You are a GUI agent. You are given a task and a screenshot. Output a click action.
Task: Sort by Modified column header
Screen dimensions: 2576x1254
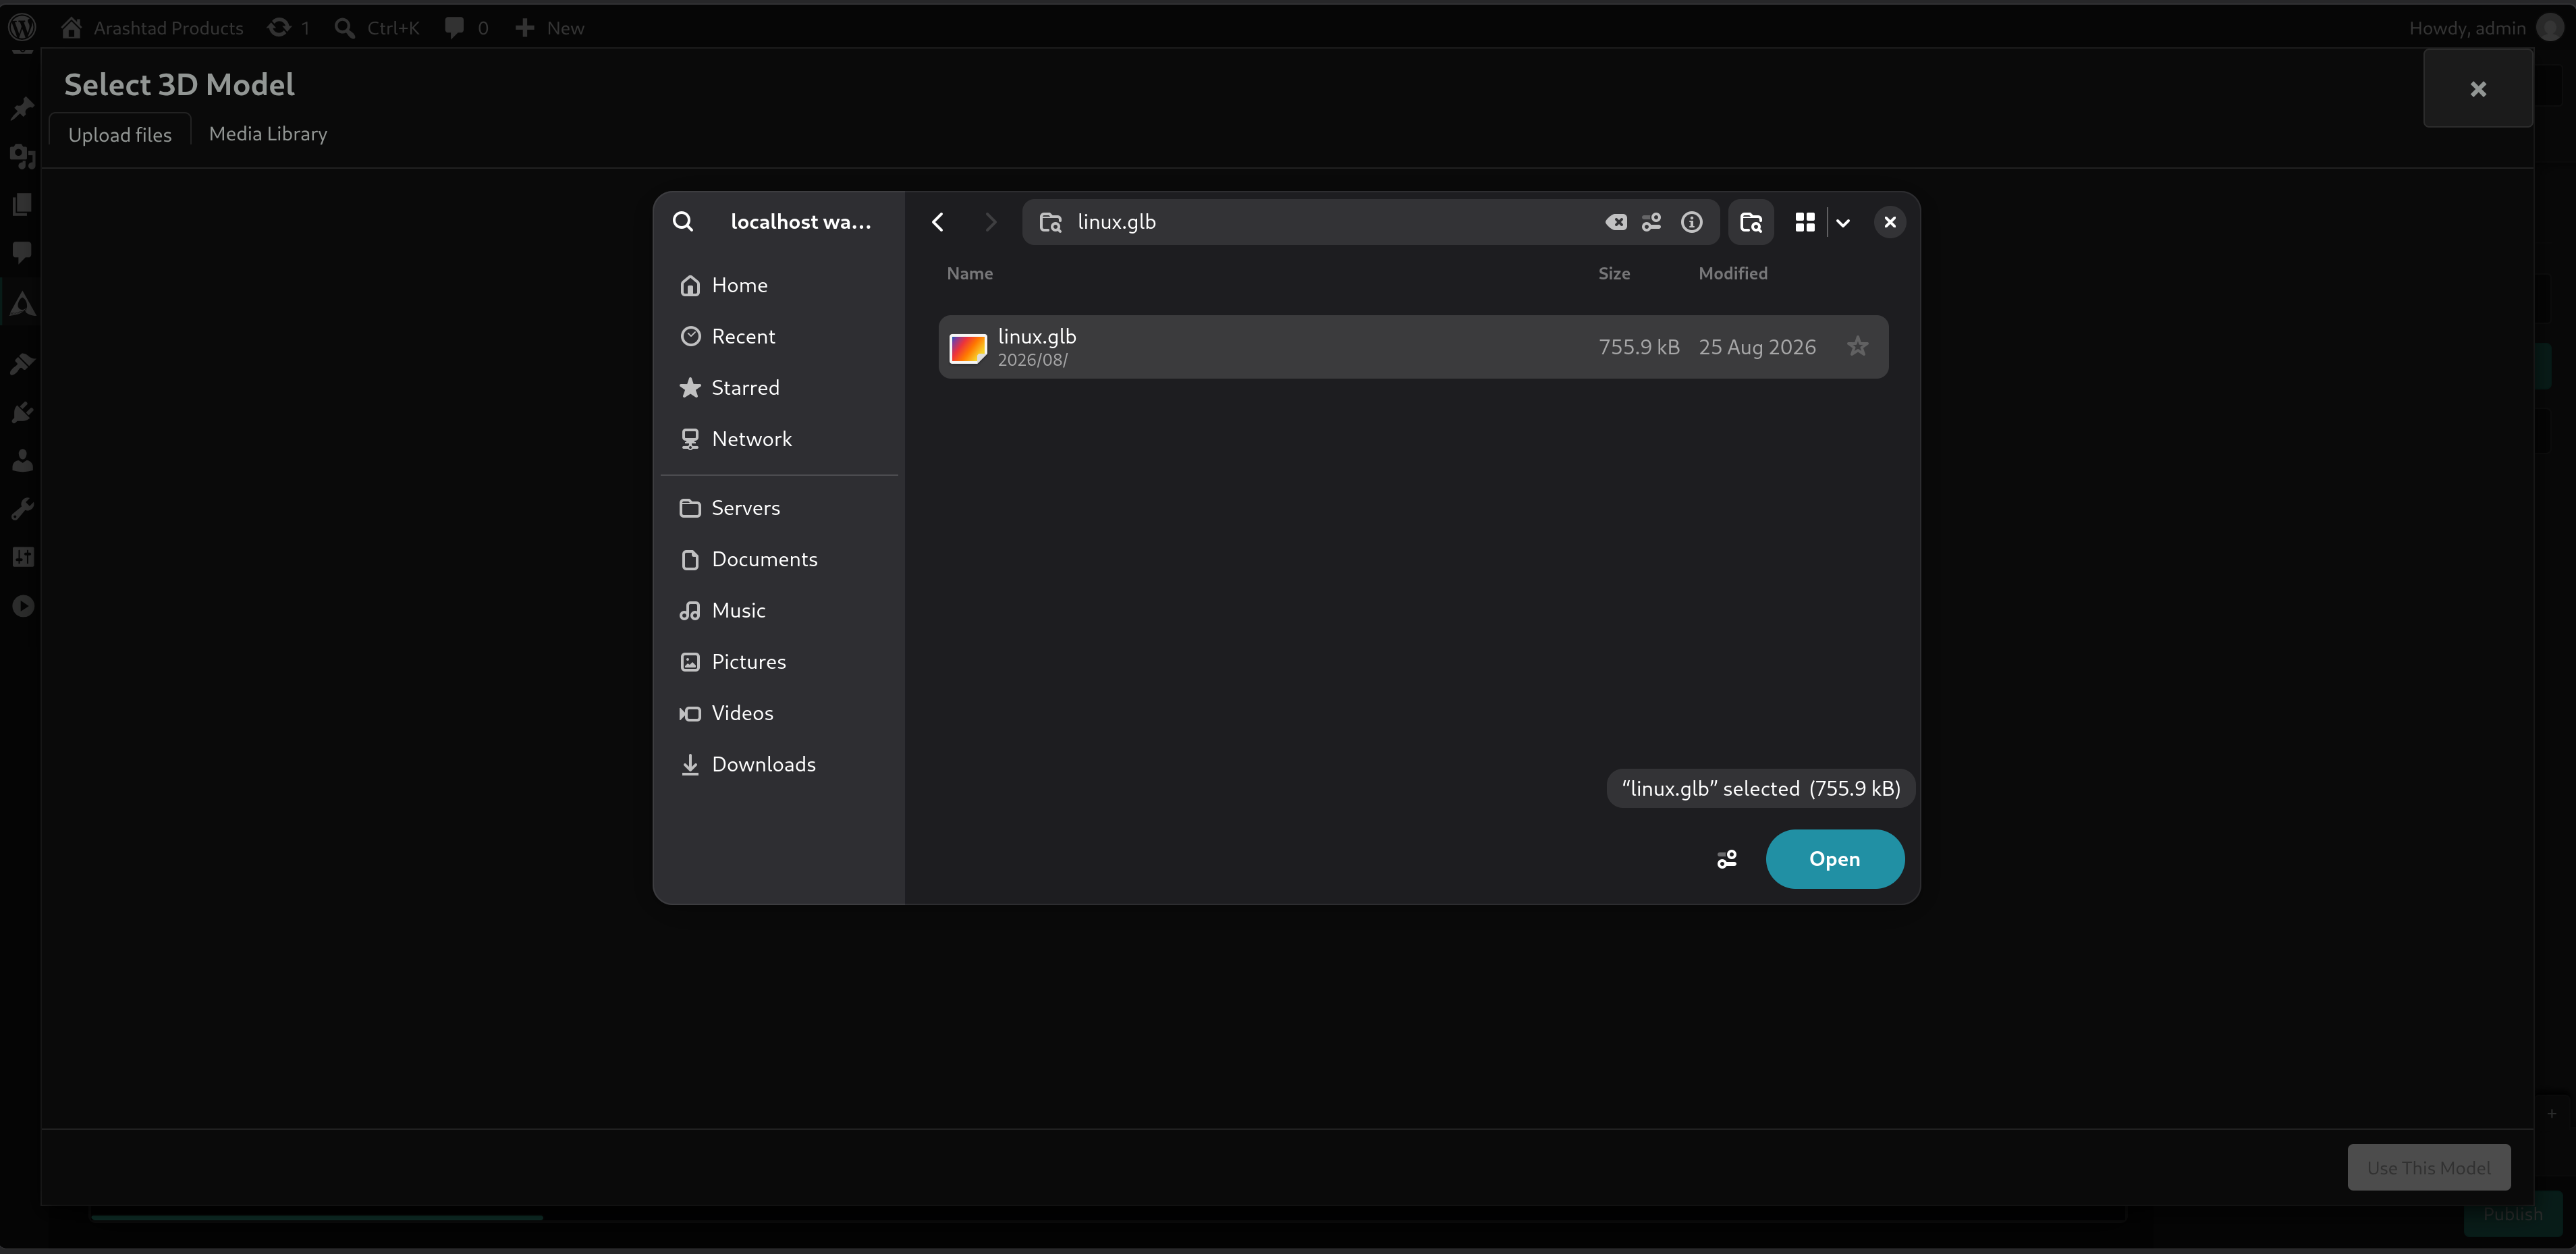point(1733,273)
